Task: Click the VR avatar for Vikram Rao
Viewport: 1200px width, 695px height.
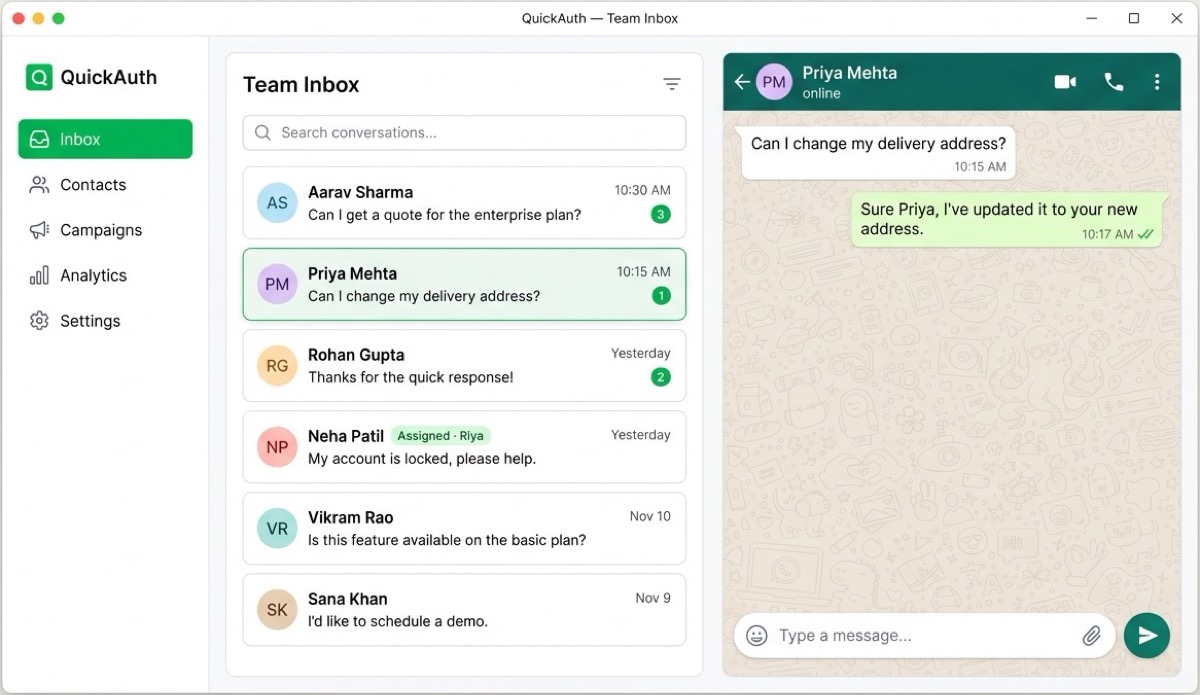Action: (277, 528)
